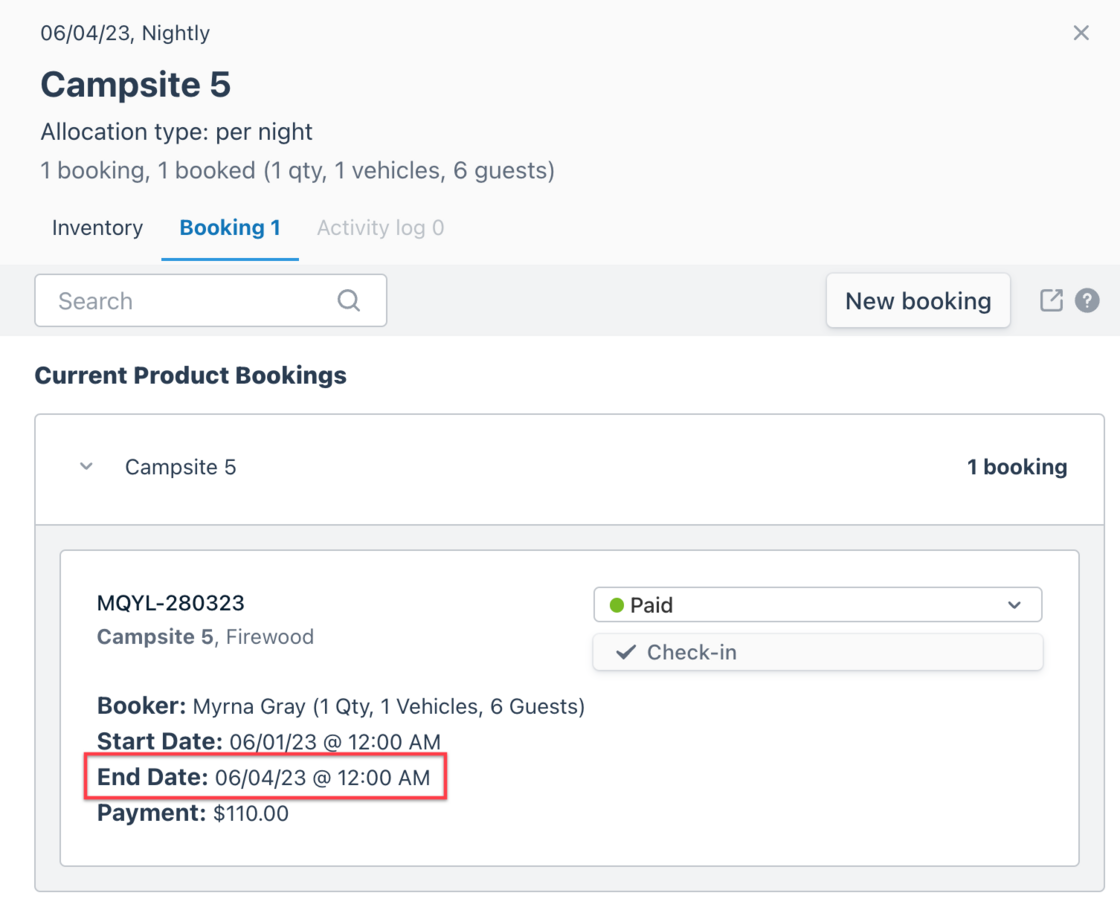Check in the Myrna Gray booking

click(816, 652)
